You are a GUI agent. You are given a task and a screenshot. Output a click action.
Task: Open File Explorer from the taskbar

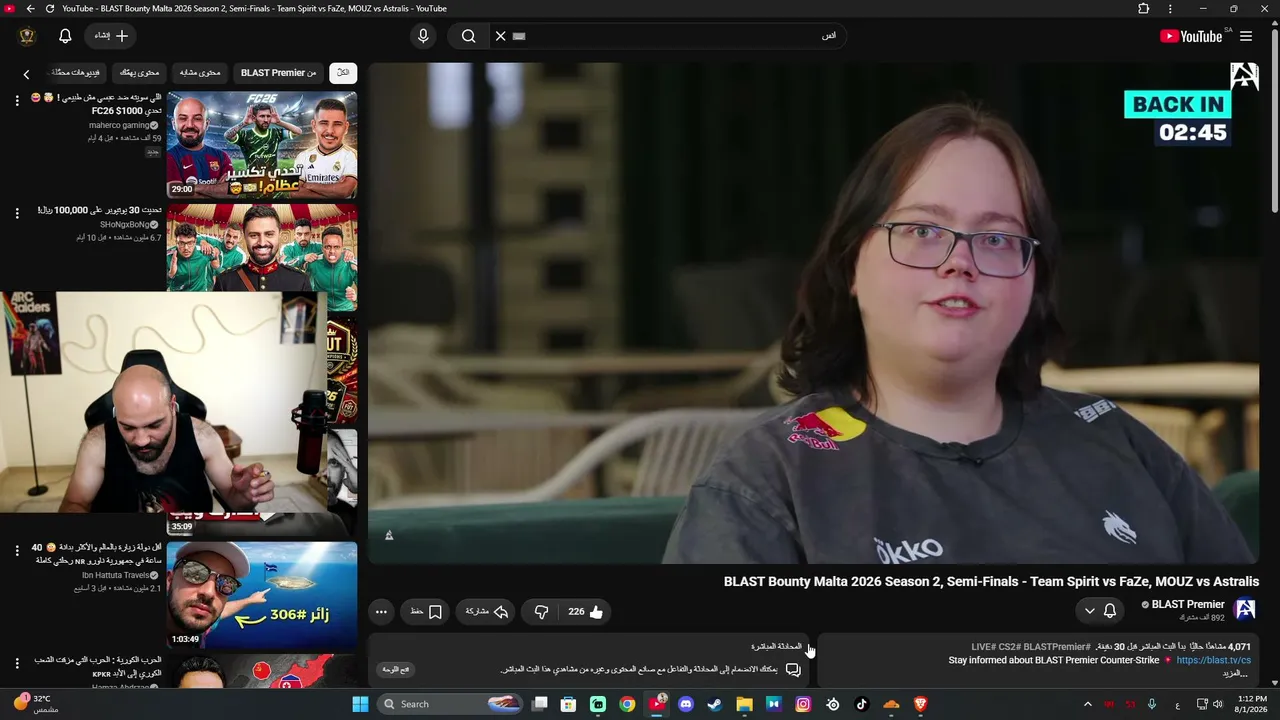pos(744,704)
